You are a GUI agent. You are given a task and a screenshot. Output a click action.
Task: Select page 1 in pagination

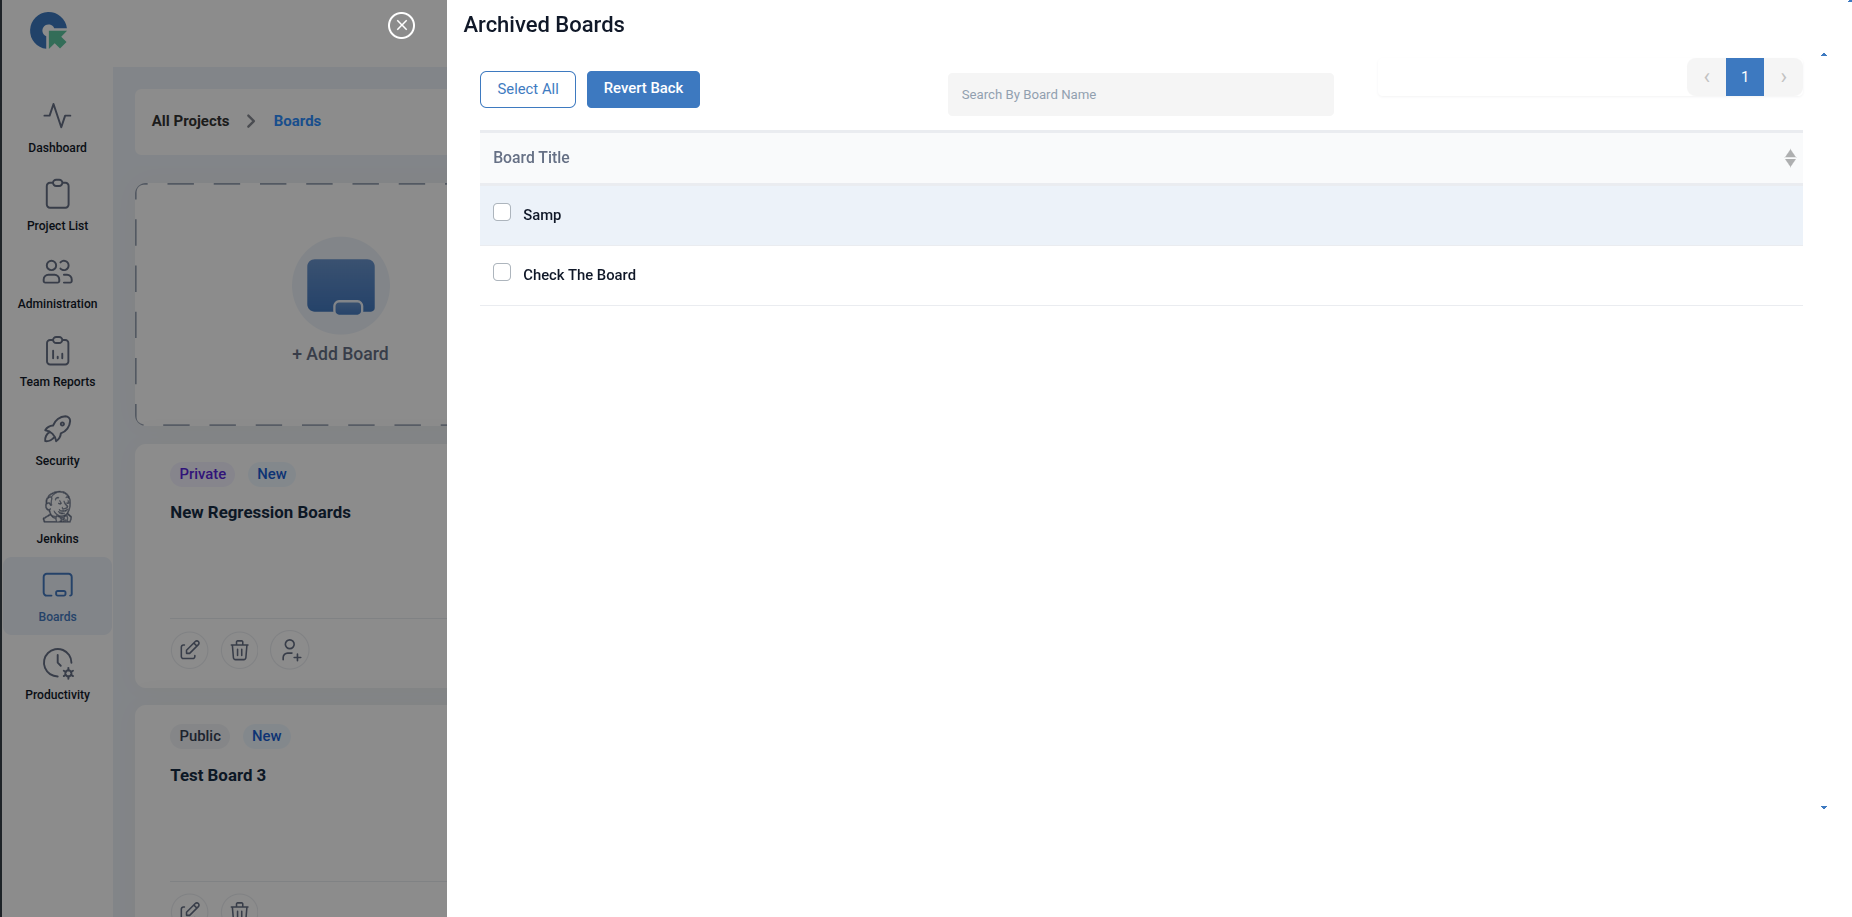tap(1744, 77)
